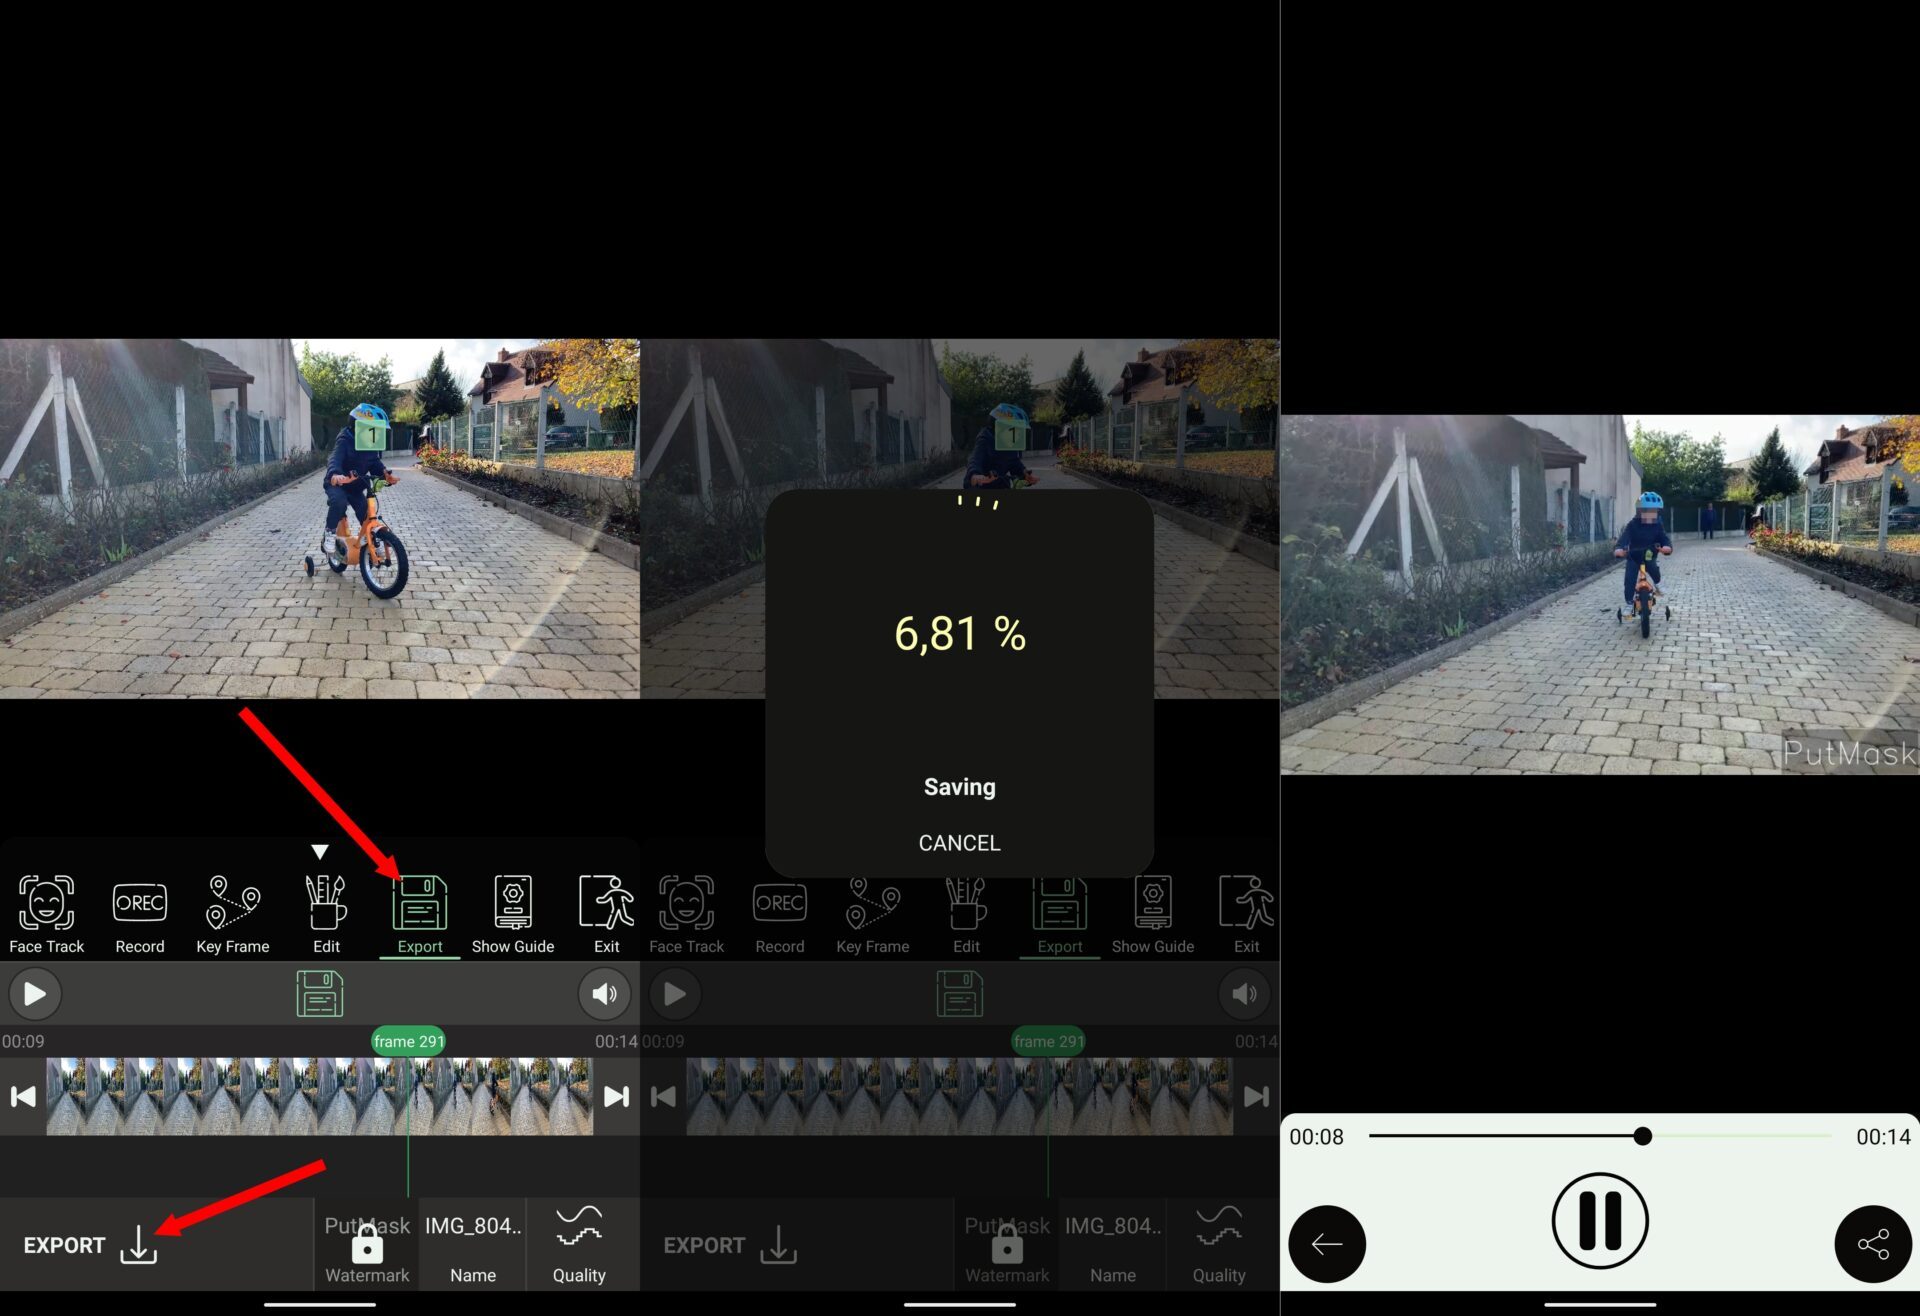
Task: Cancel the saving progress dialog
Action: point(959,843)
